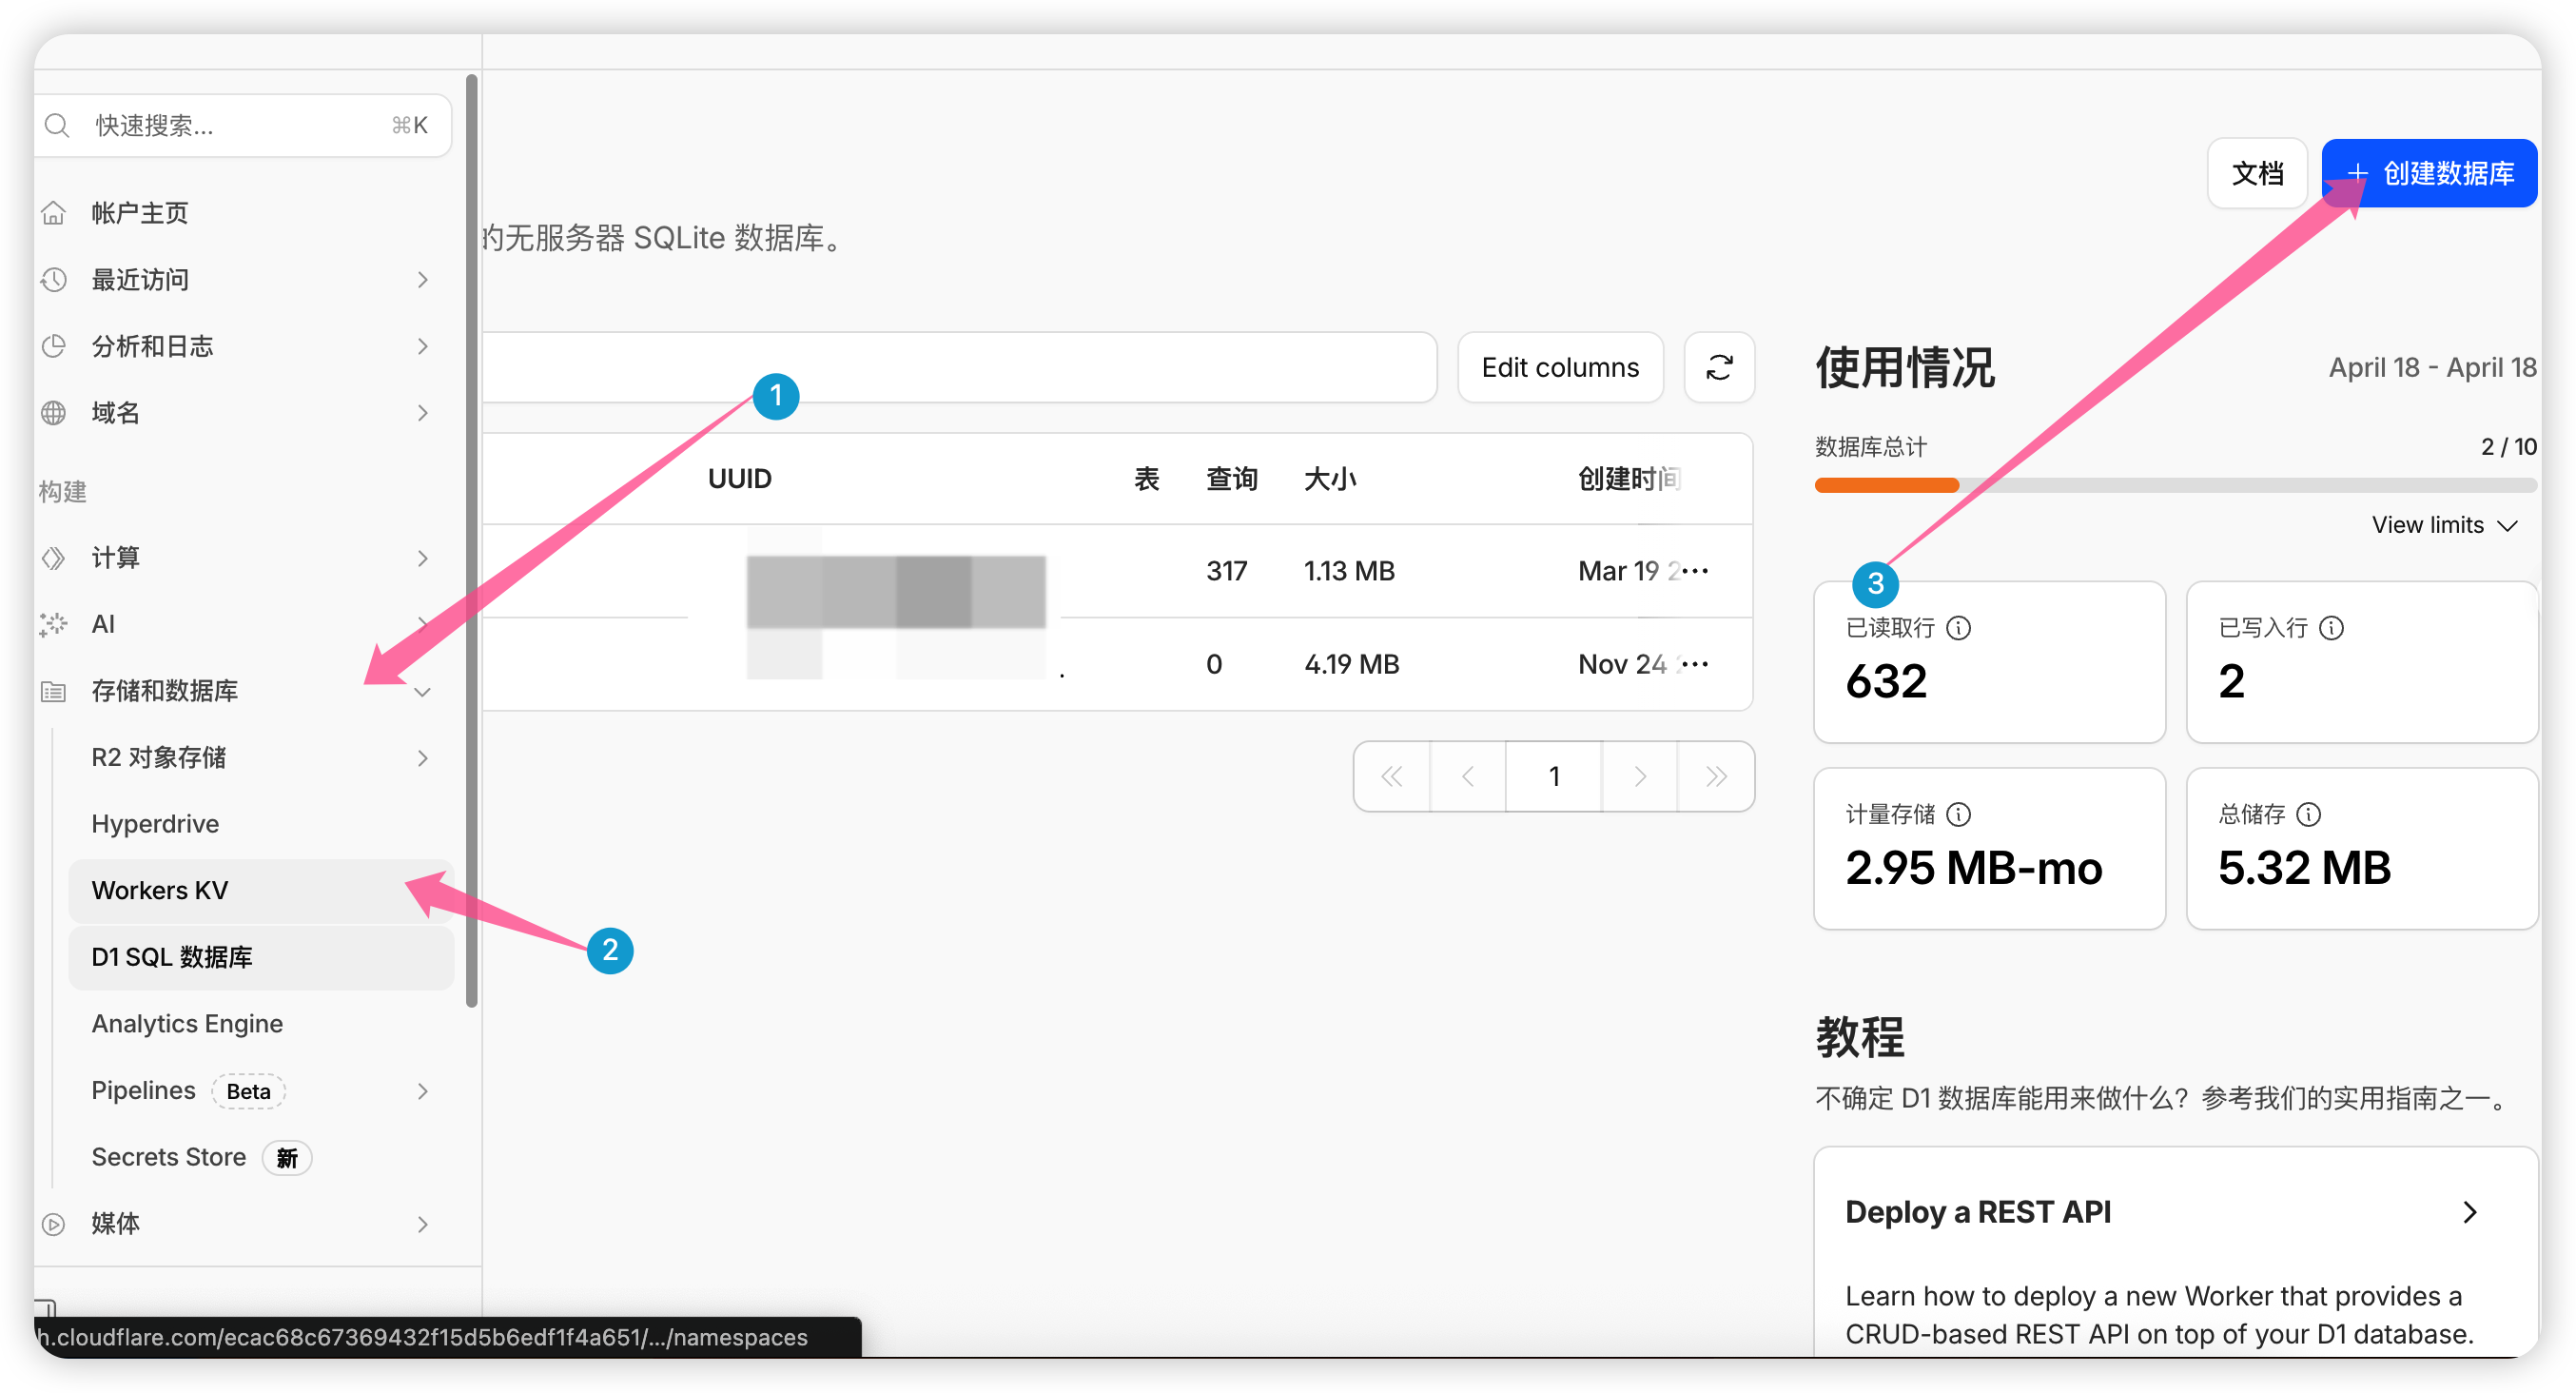Click info icon next to 计量存储
The height and width of the screenshot is (1393, 2576).
[1958, 814]
